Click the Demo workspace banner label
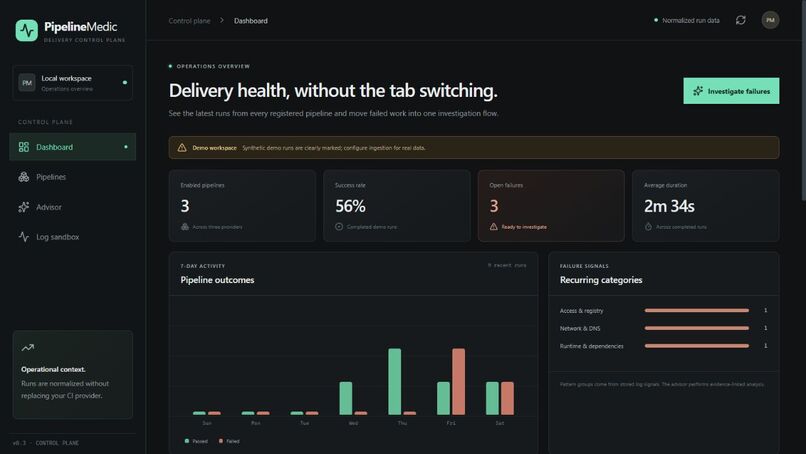This screenshot has width=806, height=454. point(214,148)
